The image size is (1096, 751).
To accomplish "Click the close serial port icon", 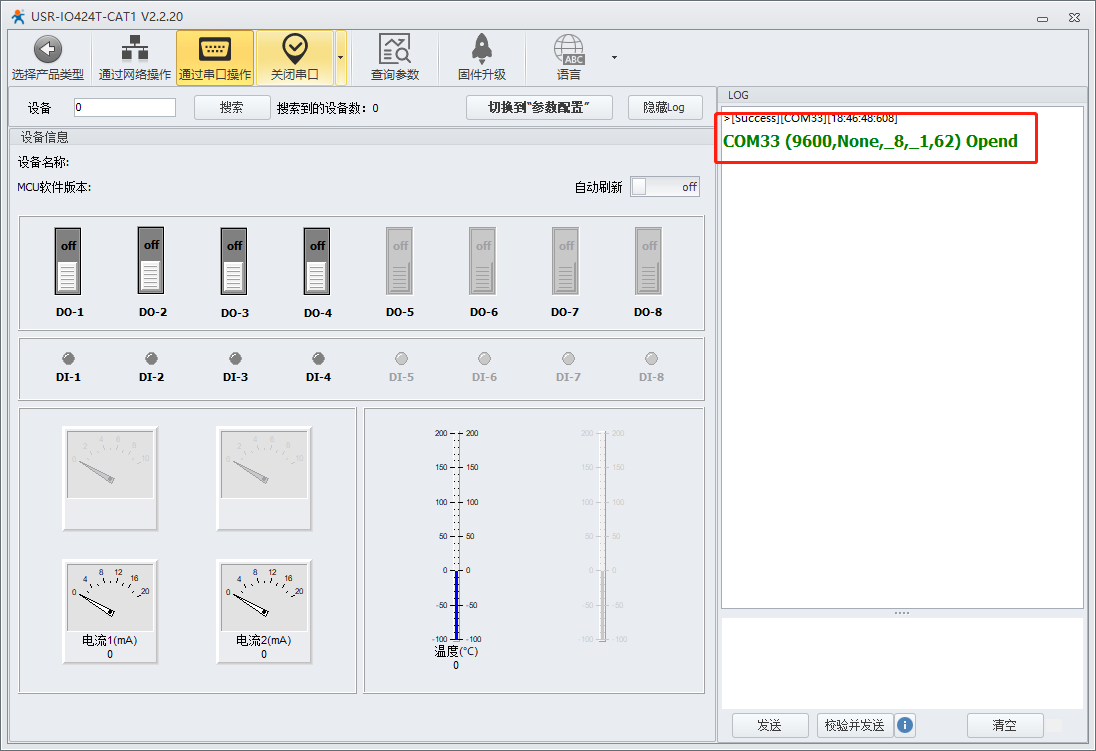I will click(294, 49).
